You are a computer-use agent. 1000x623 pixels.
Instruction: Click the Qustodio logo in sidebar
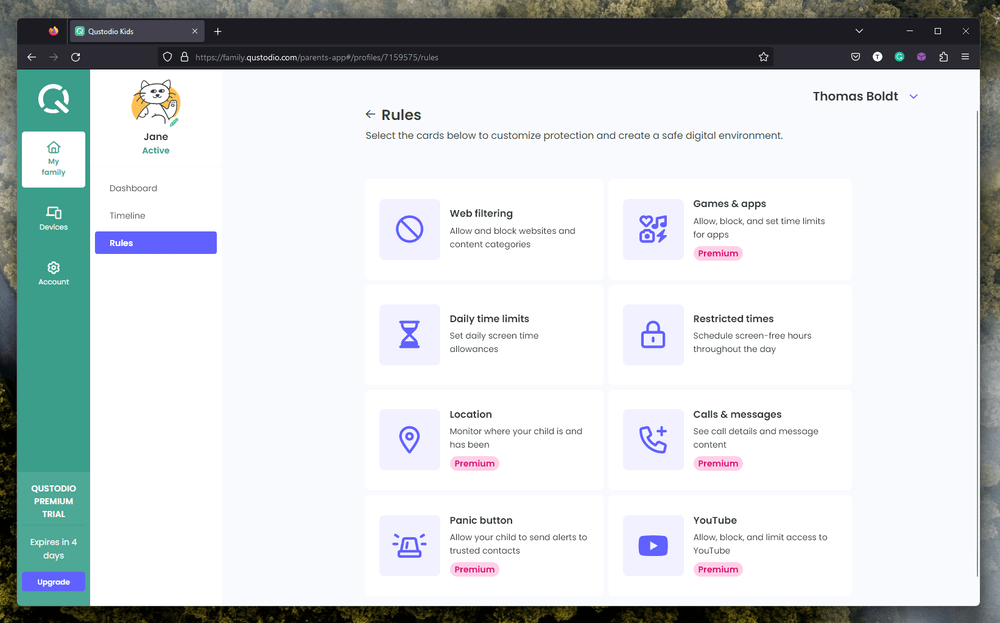pos(54,99)
